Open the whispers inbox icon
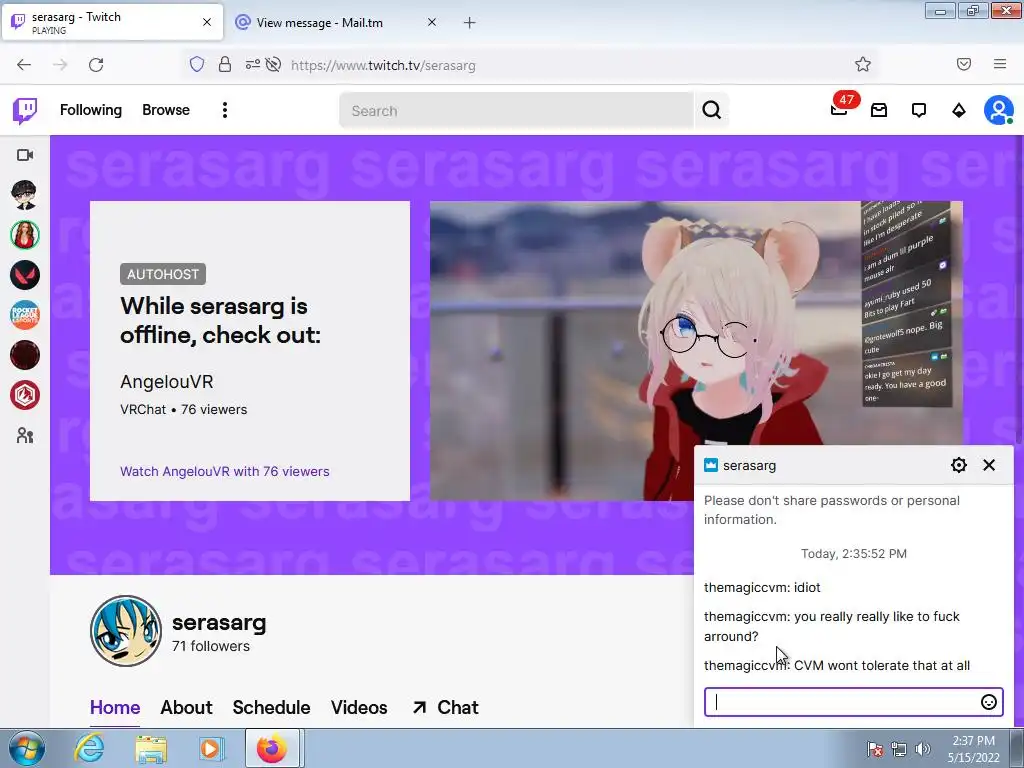The image size is (1024, 768). click(879, 110)
